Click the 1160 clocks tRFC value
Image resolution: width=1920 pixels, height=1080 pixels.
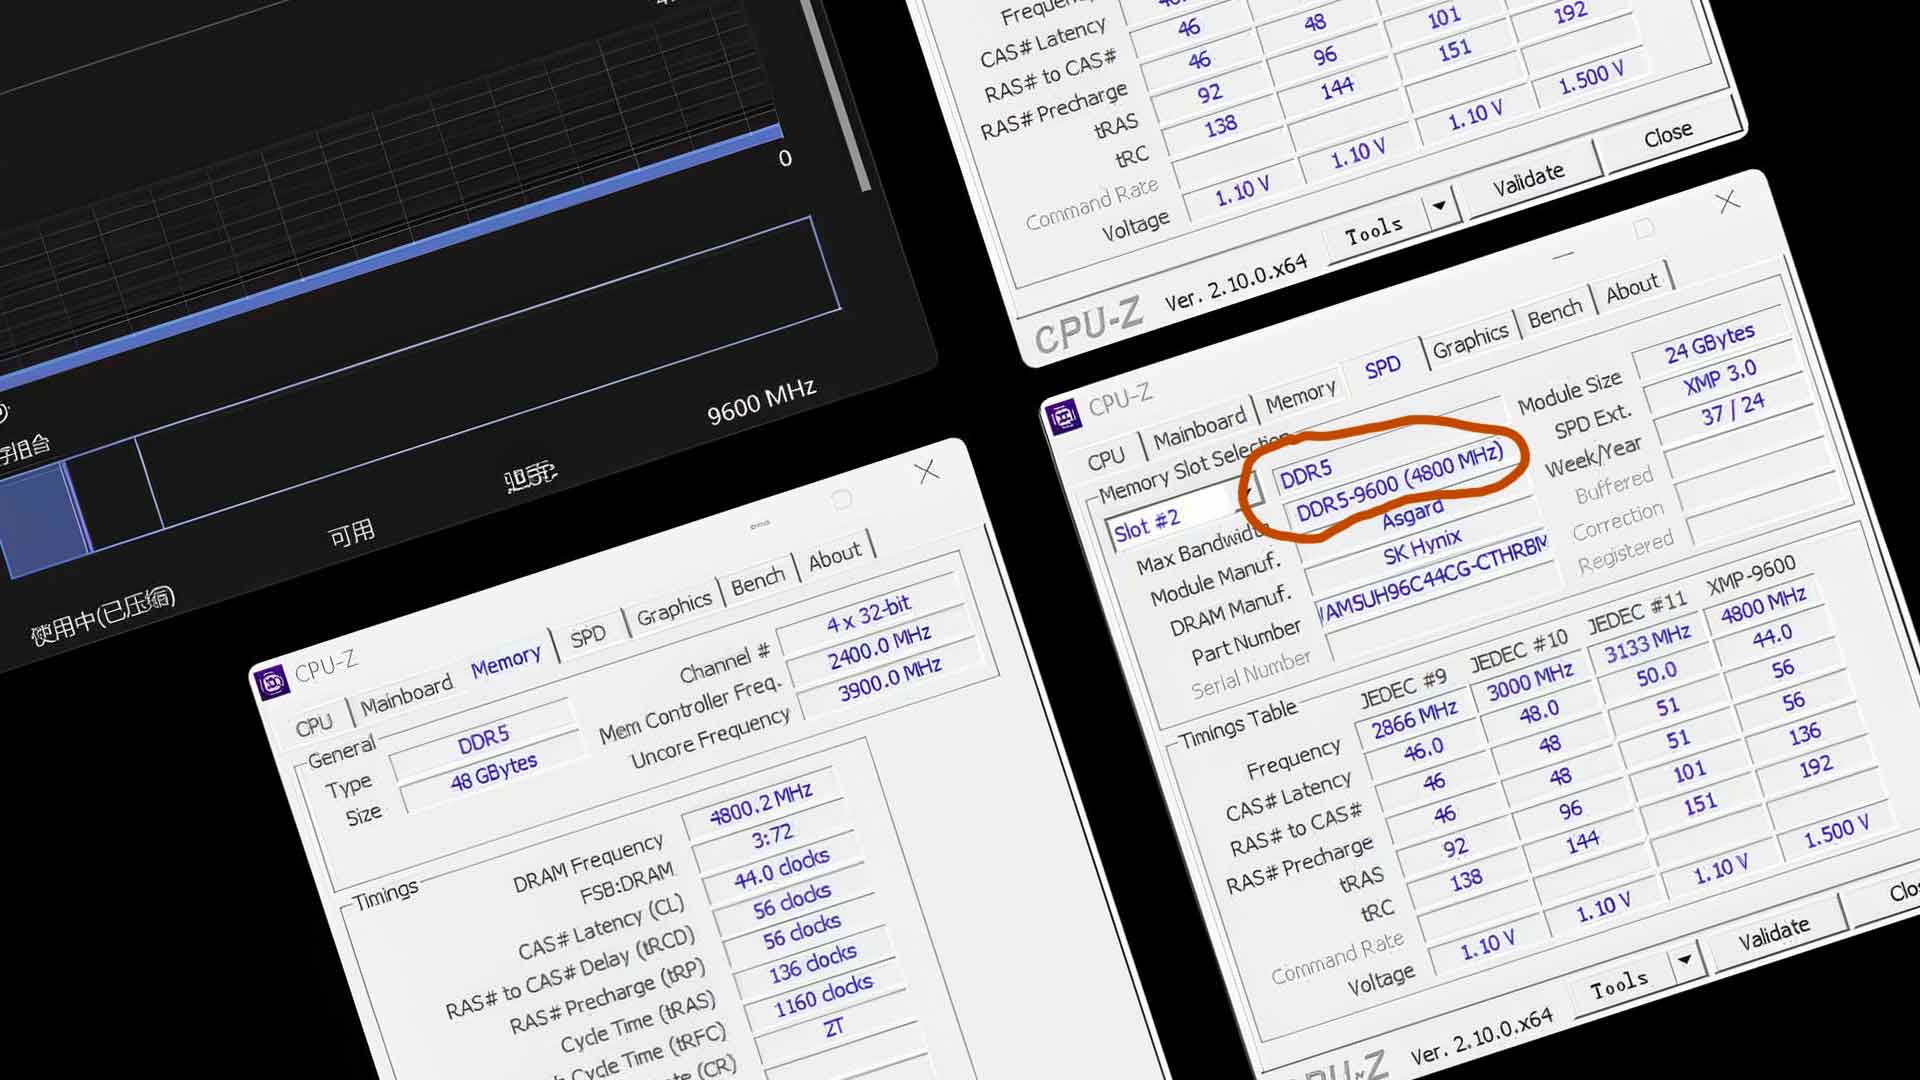click(823, 996)
